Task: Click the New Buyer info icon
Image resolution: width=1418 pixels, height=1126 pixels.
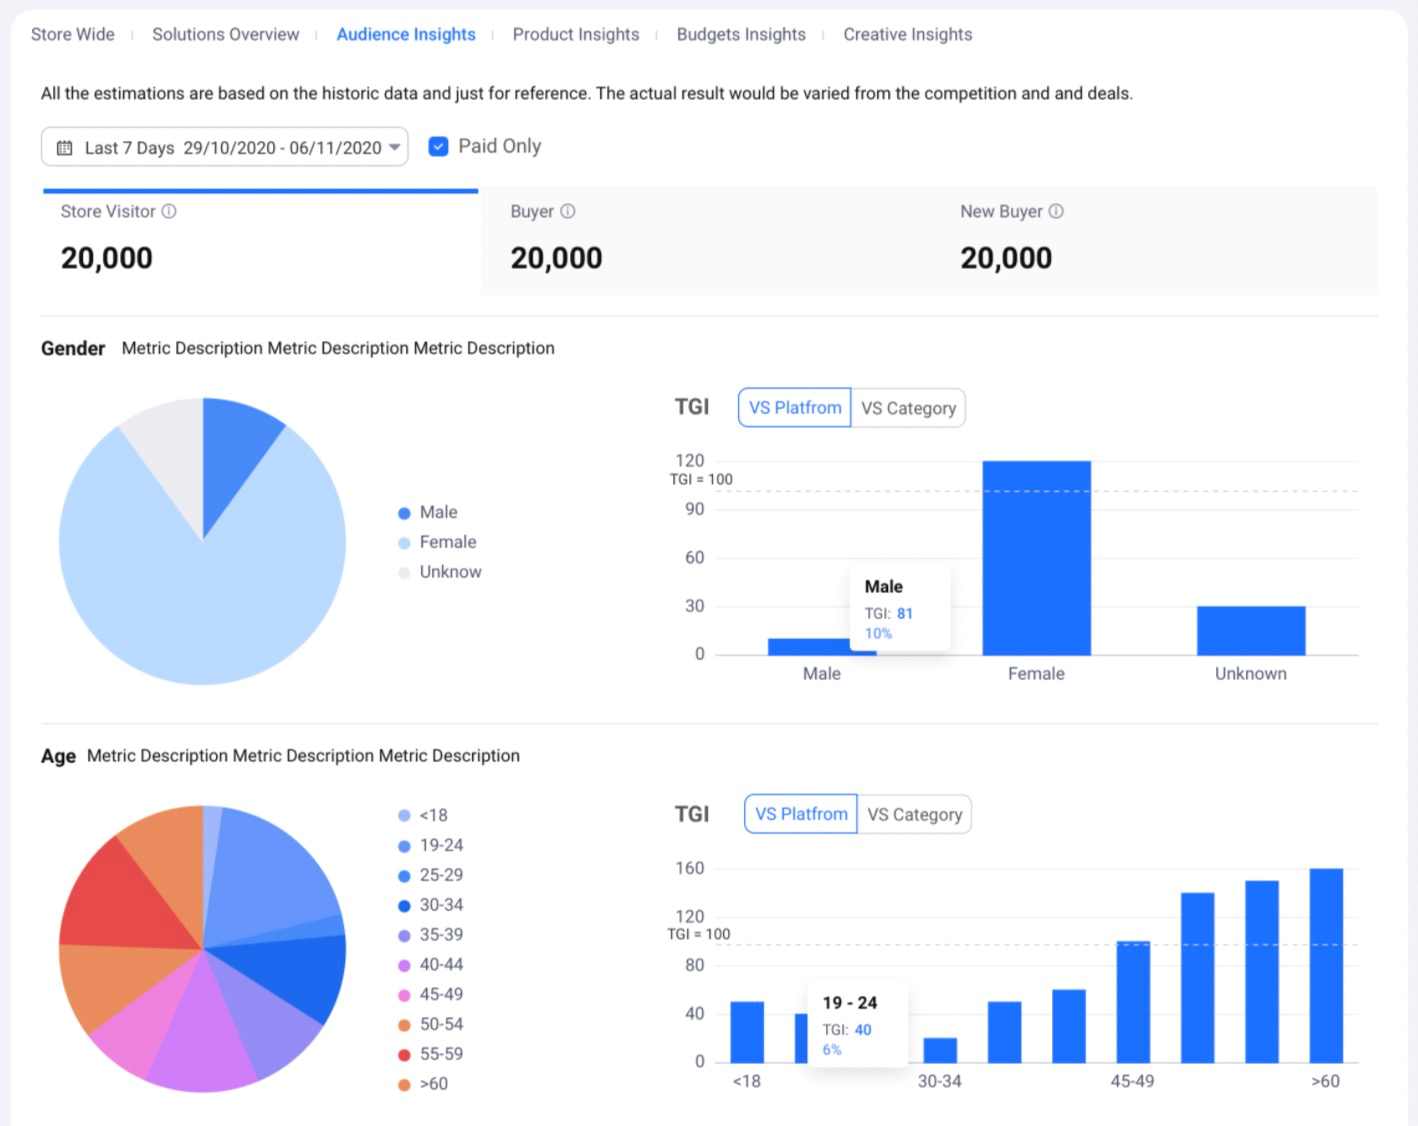Action: click(1056, 211)
